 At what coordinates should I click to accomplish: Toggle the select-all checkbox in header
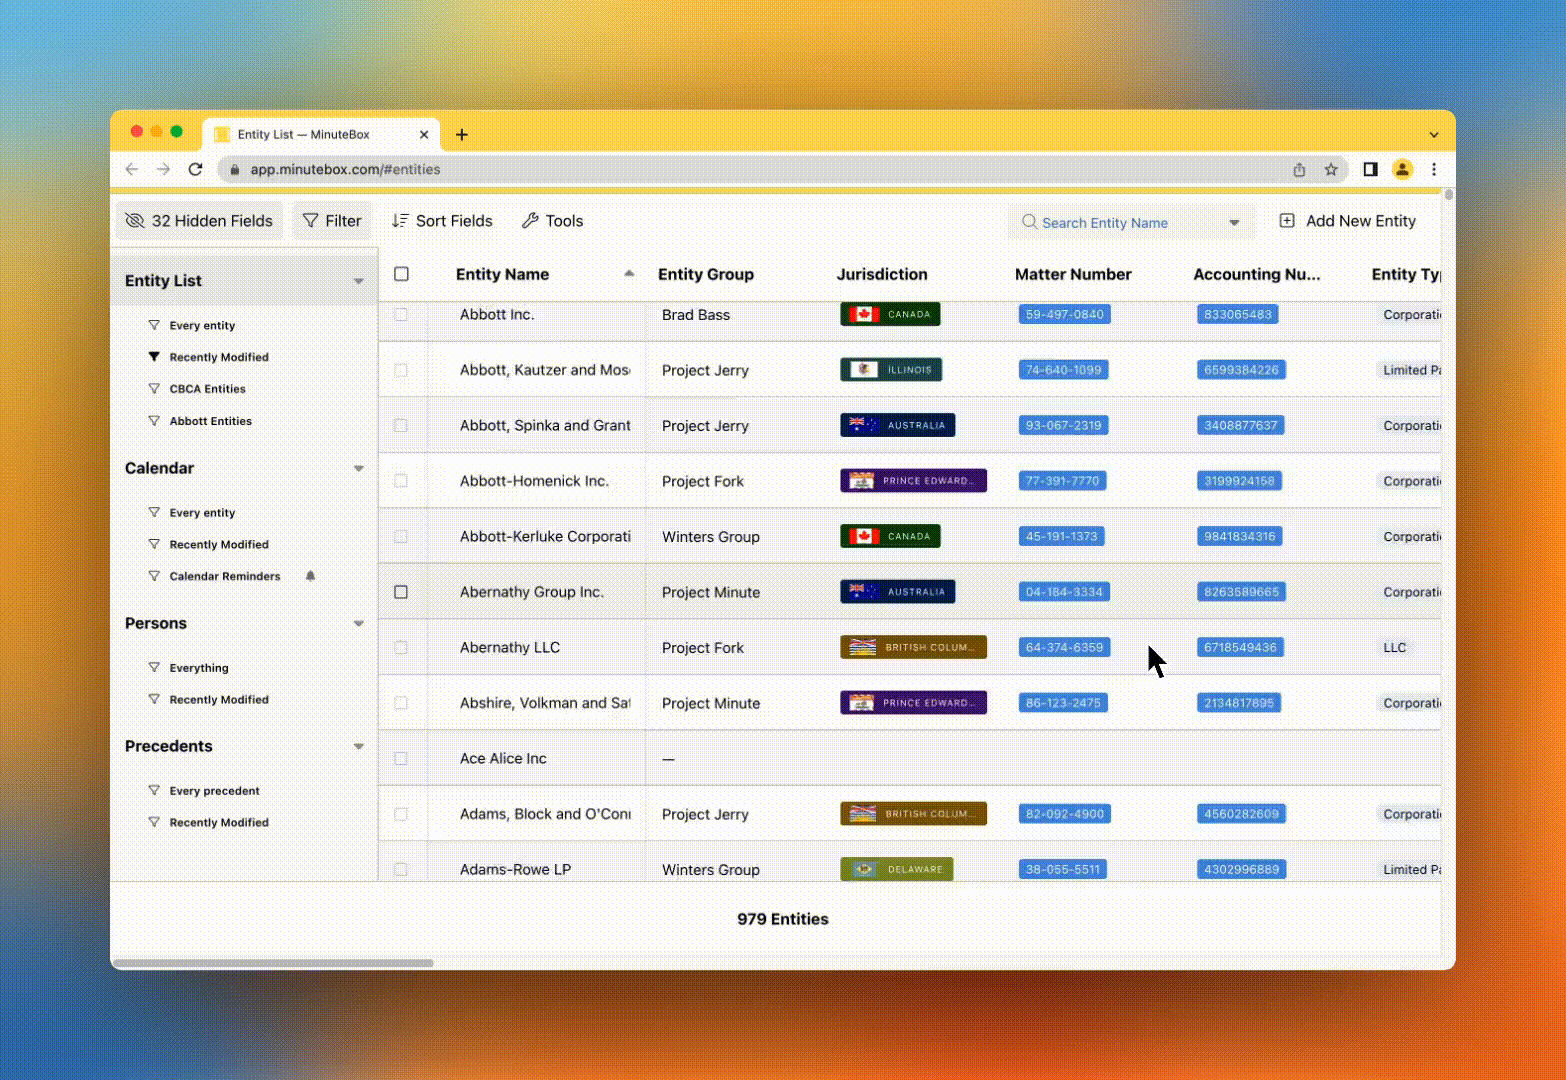(401, 274)
